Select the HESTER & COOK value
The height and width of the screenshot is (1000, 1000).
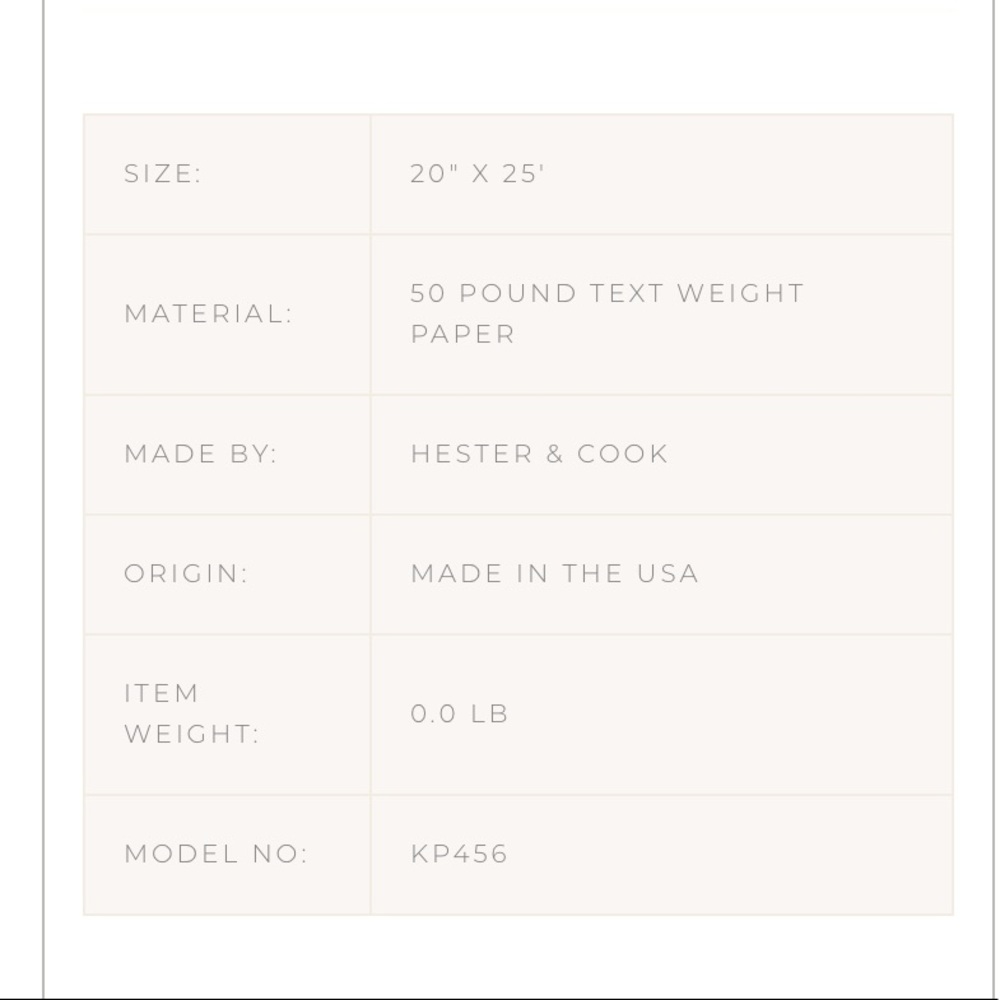tap(540, 454)
